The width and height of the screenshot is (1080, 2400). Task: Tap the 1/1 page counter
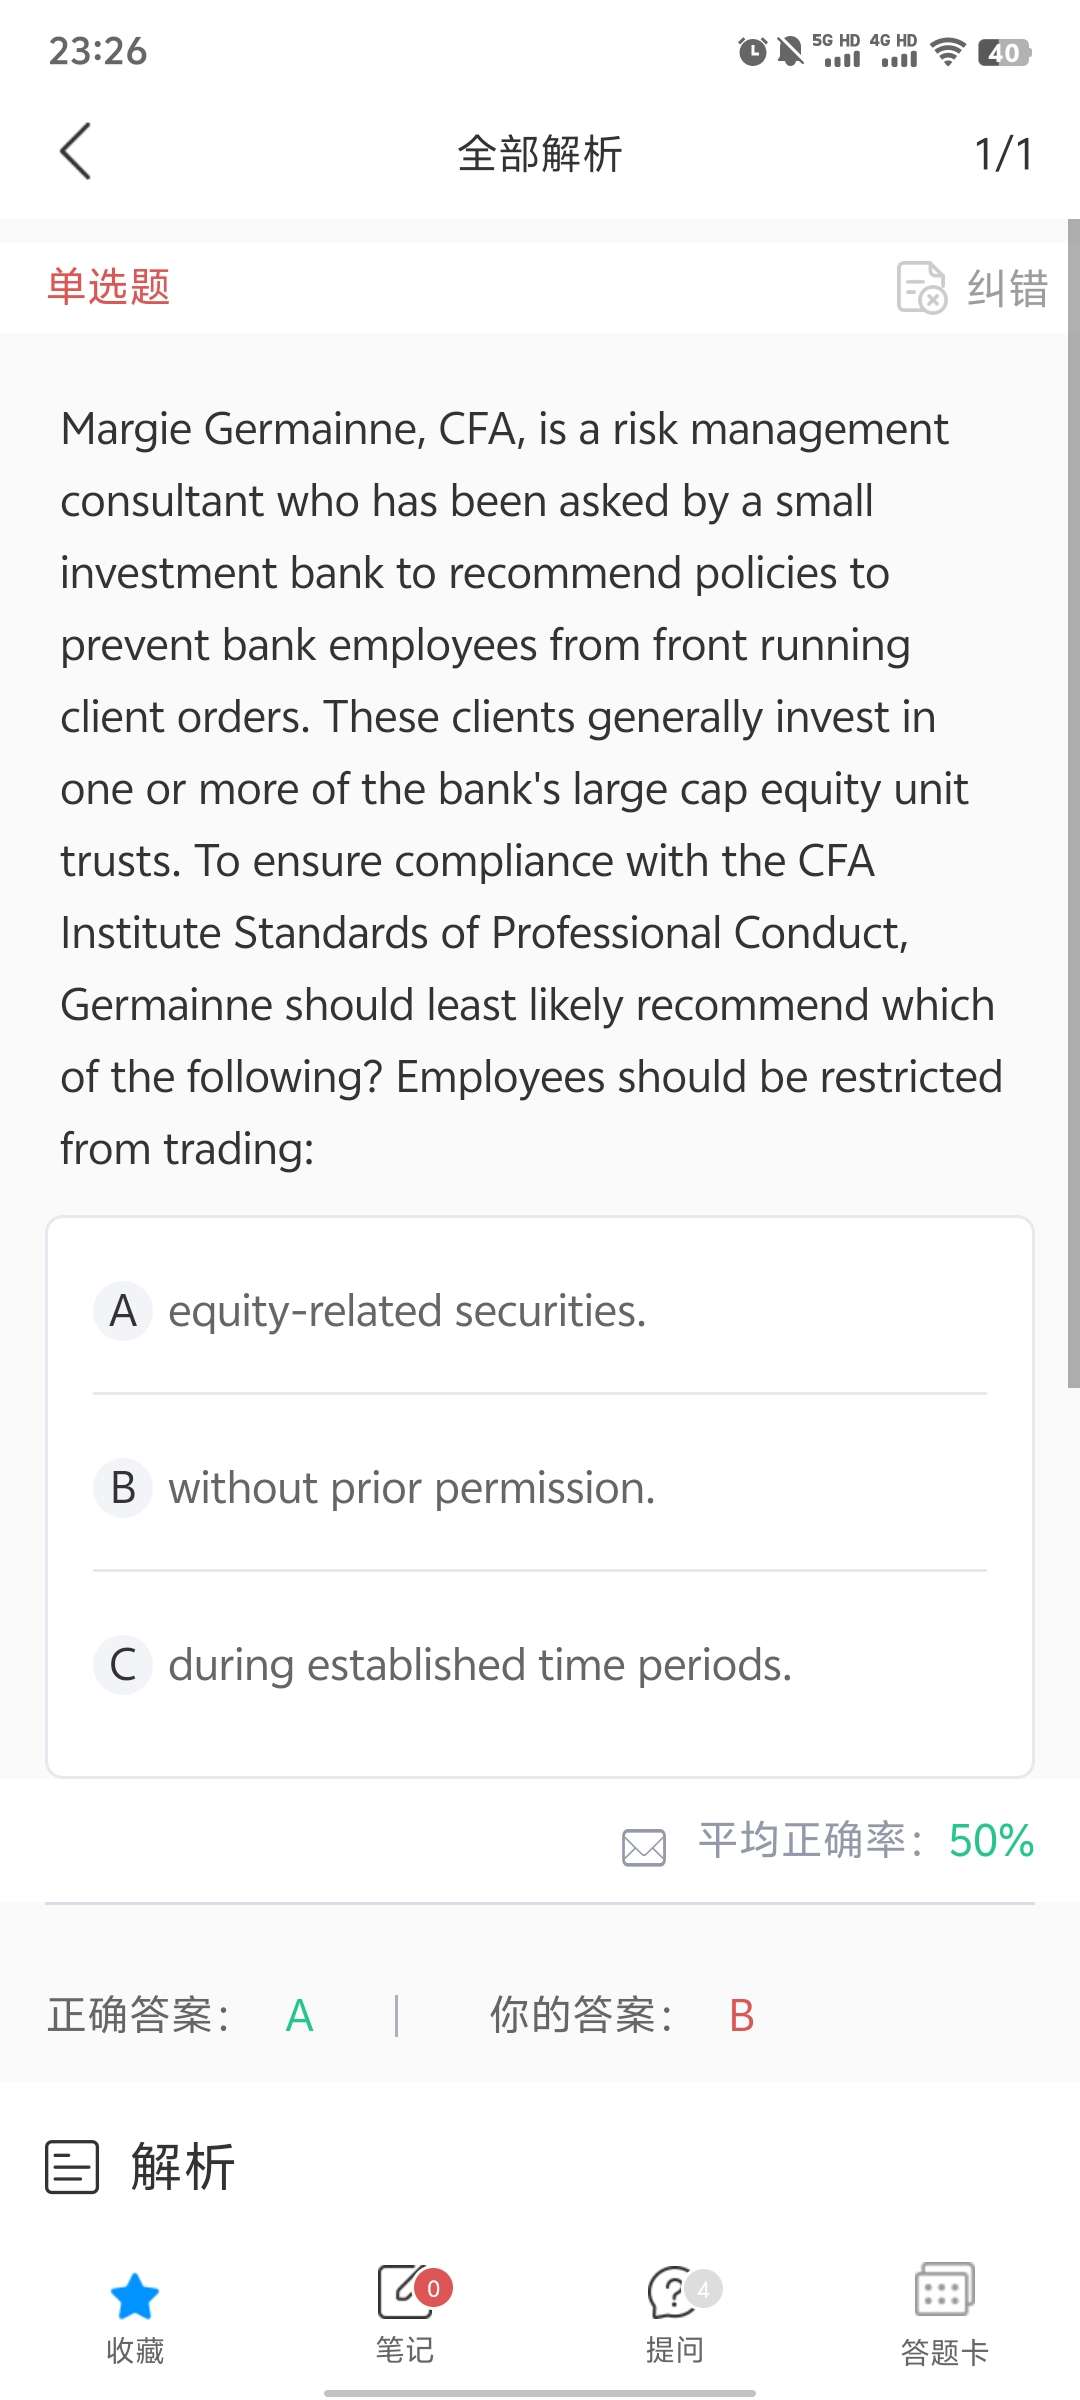click(1003, 154)
